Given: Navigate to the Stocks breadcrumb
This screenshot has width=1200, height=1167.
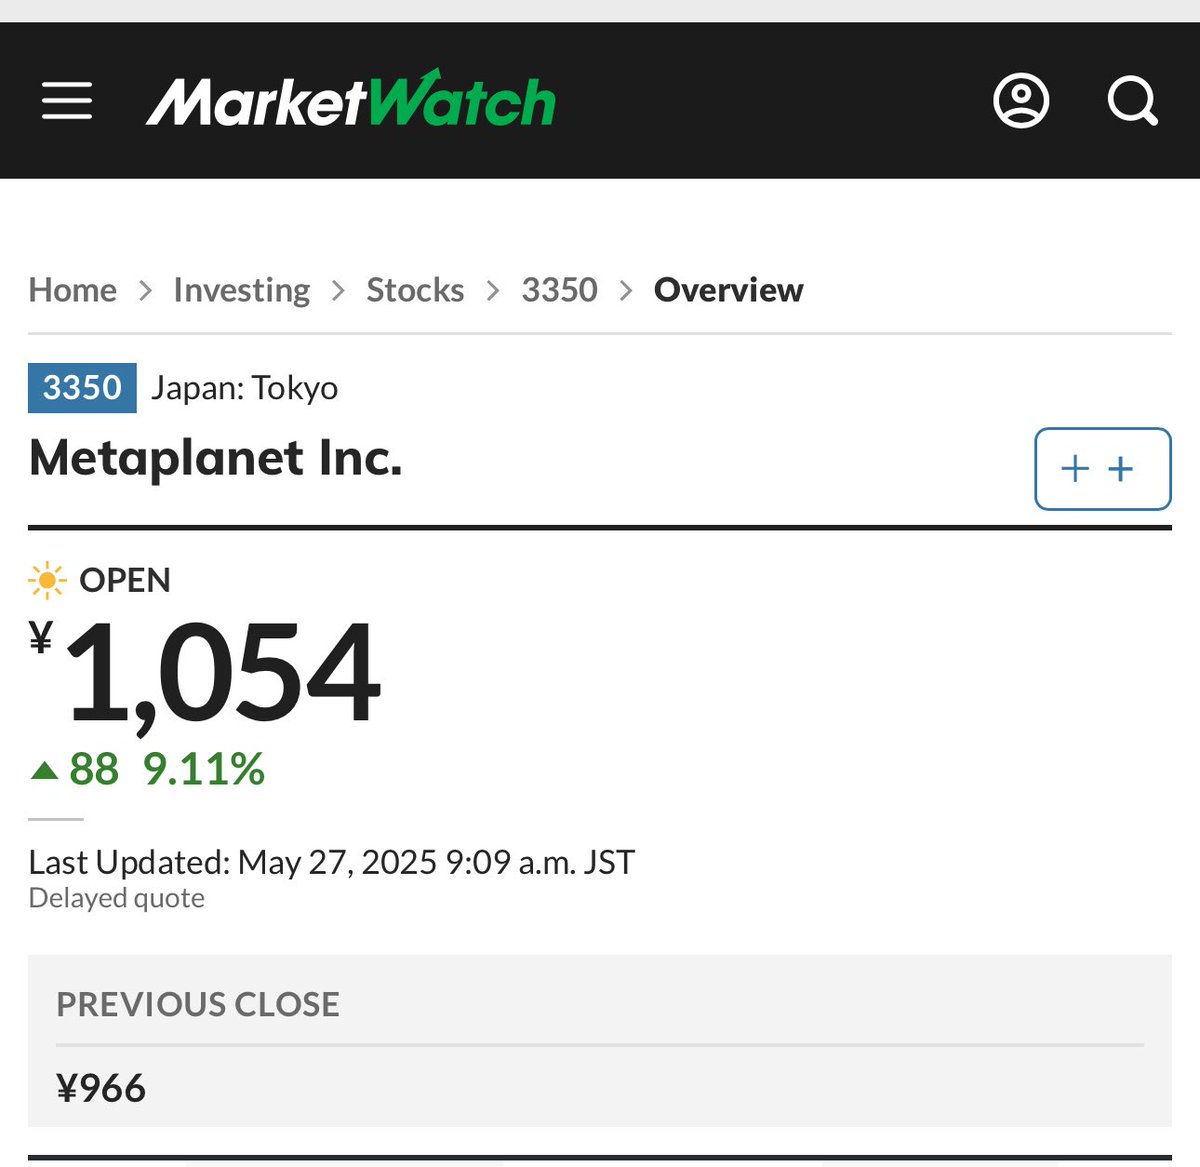Looking at the screenshot, I should pos(415,290).
